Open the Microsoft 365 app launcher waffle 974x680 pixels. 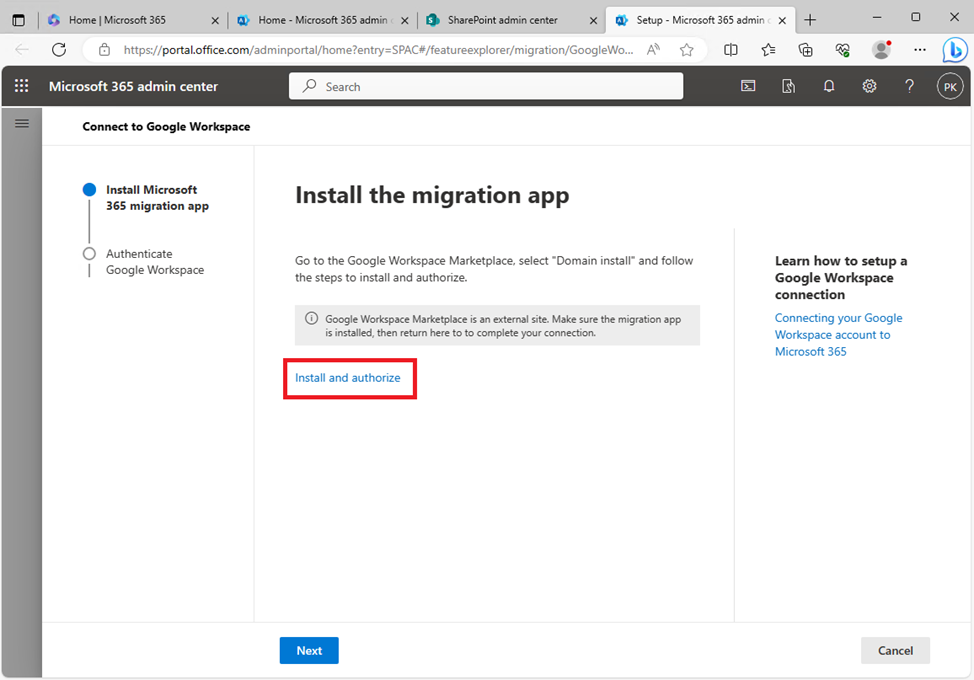coord(22,86)
